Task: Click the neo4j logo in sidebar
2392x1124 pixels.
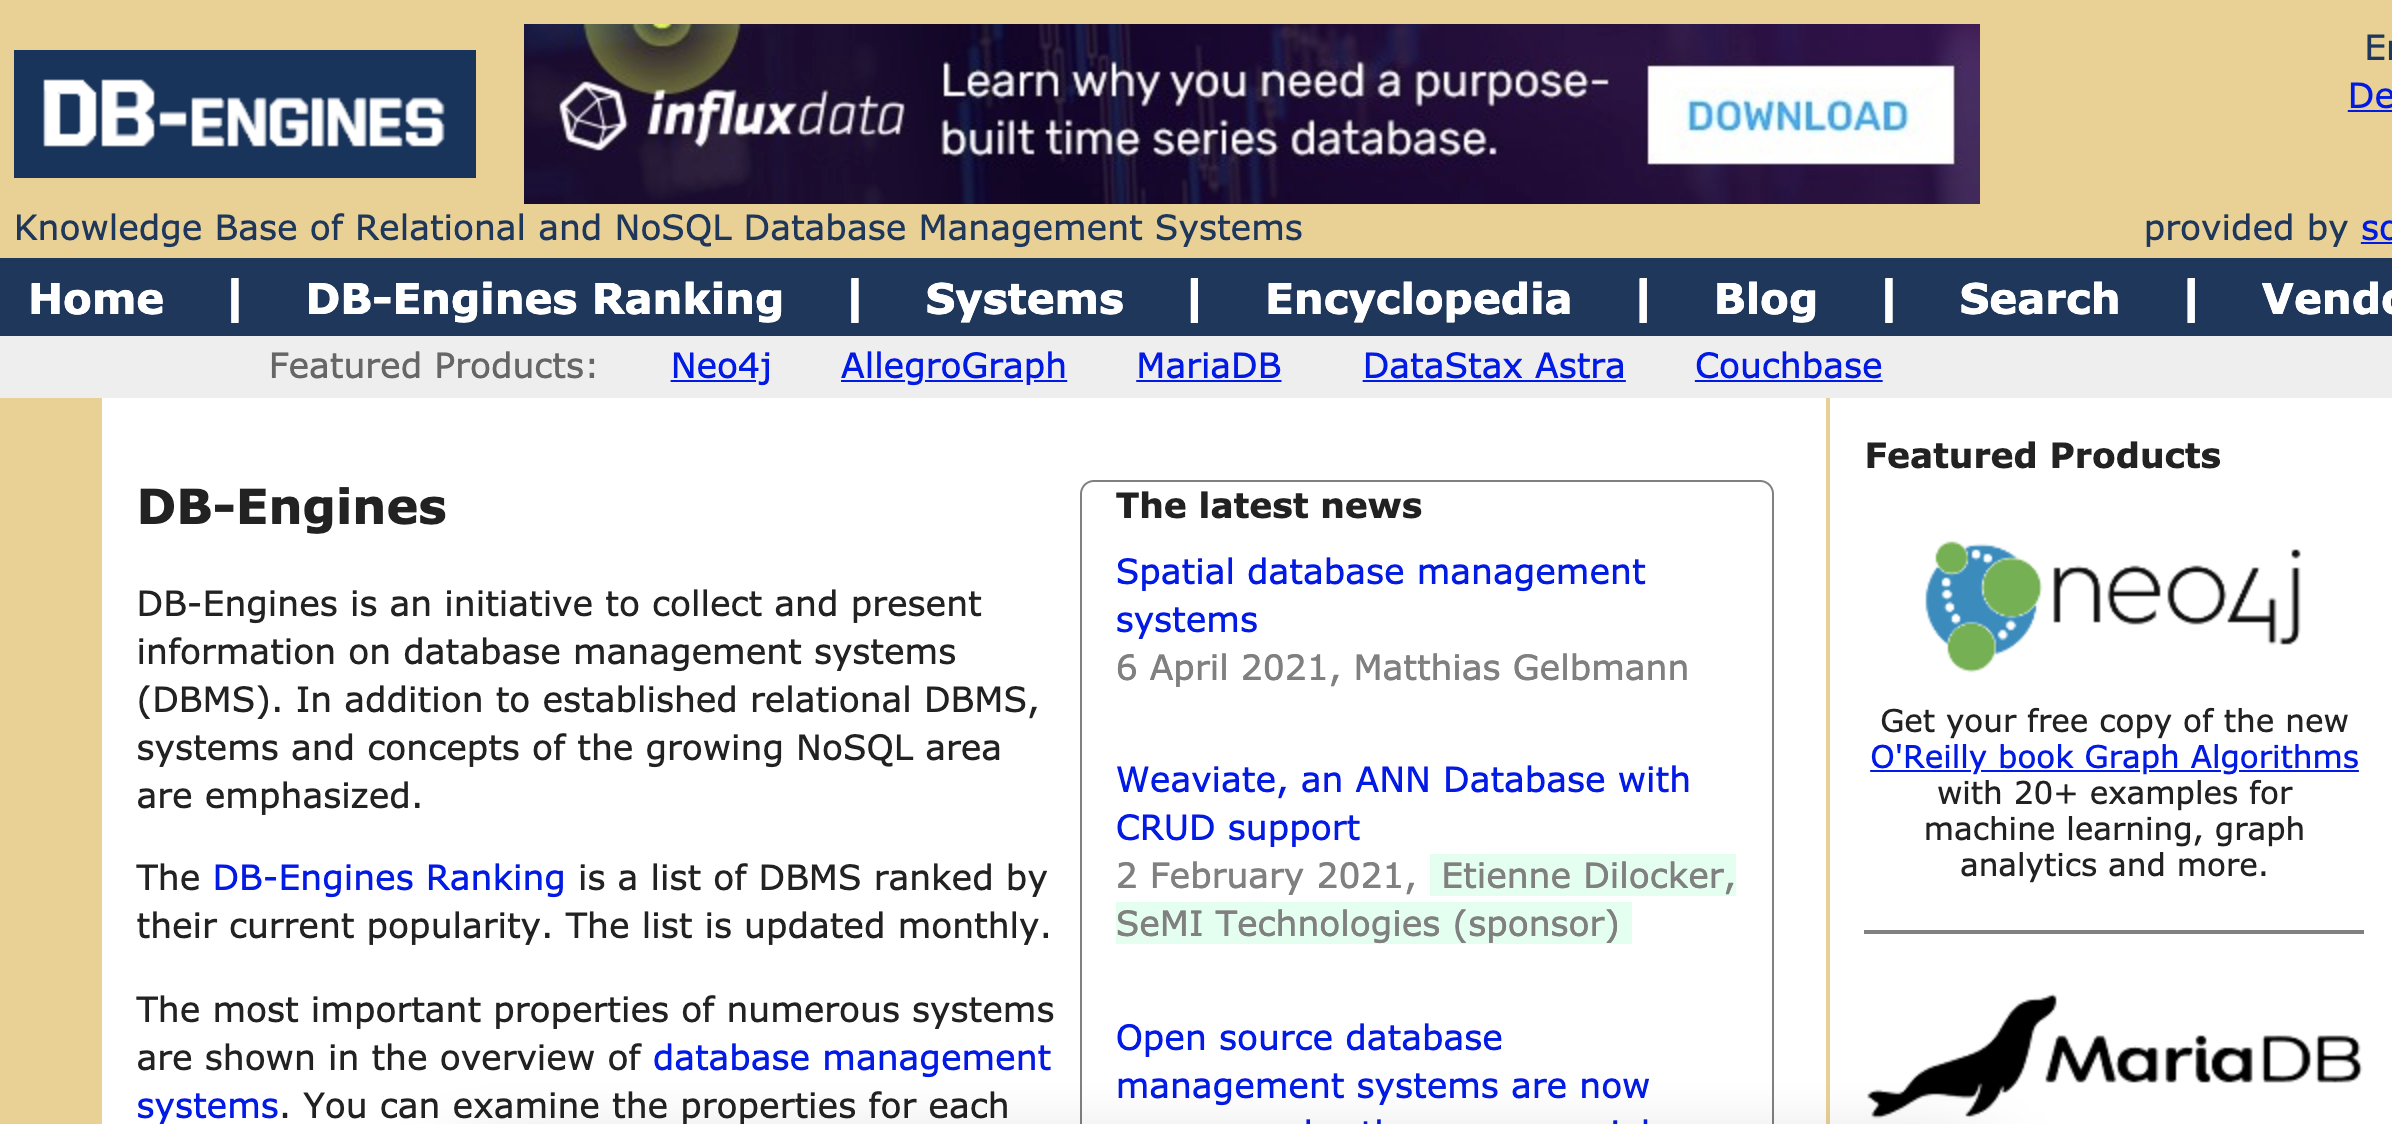Action: [x=2113, y=606]
